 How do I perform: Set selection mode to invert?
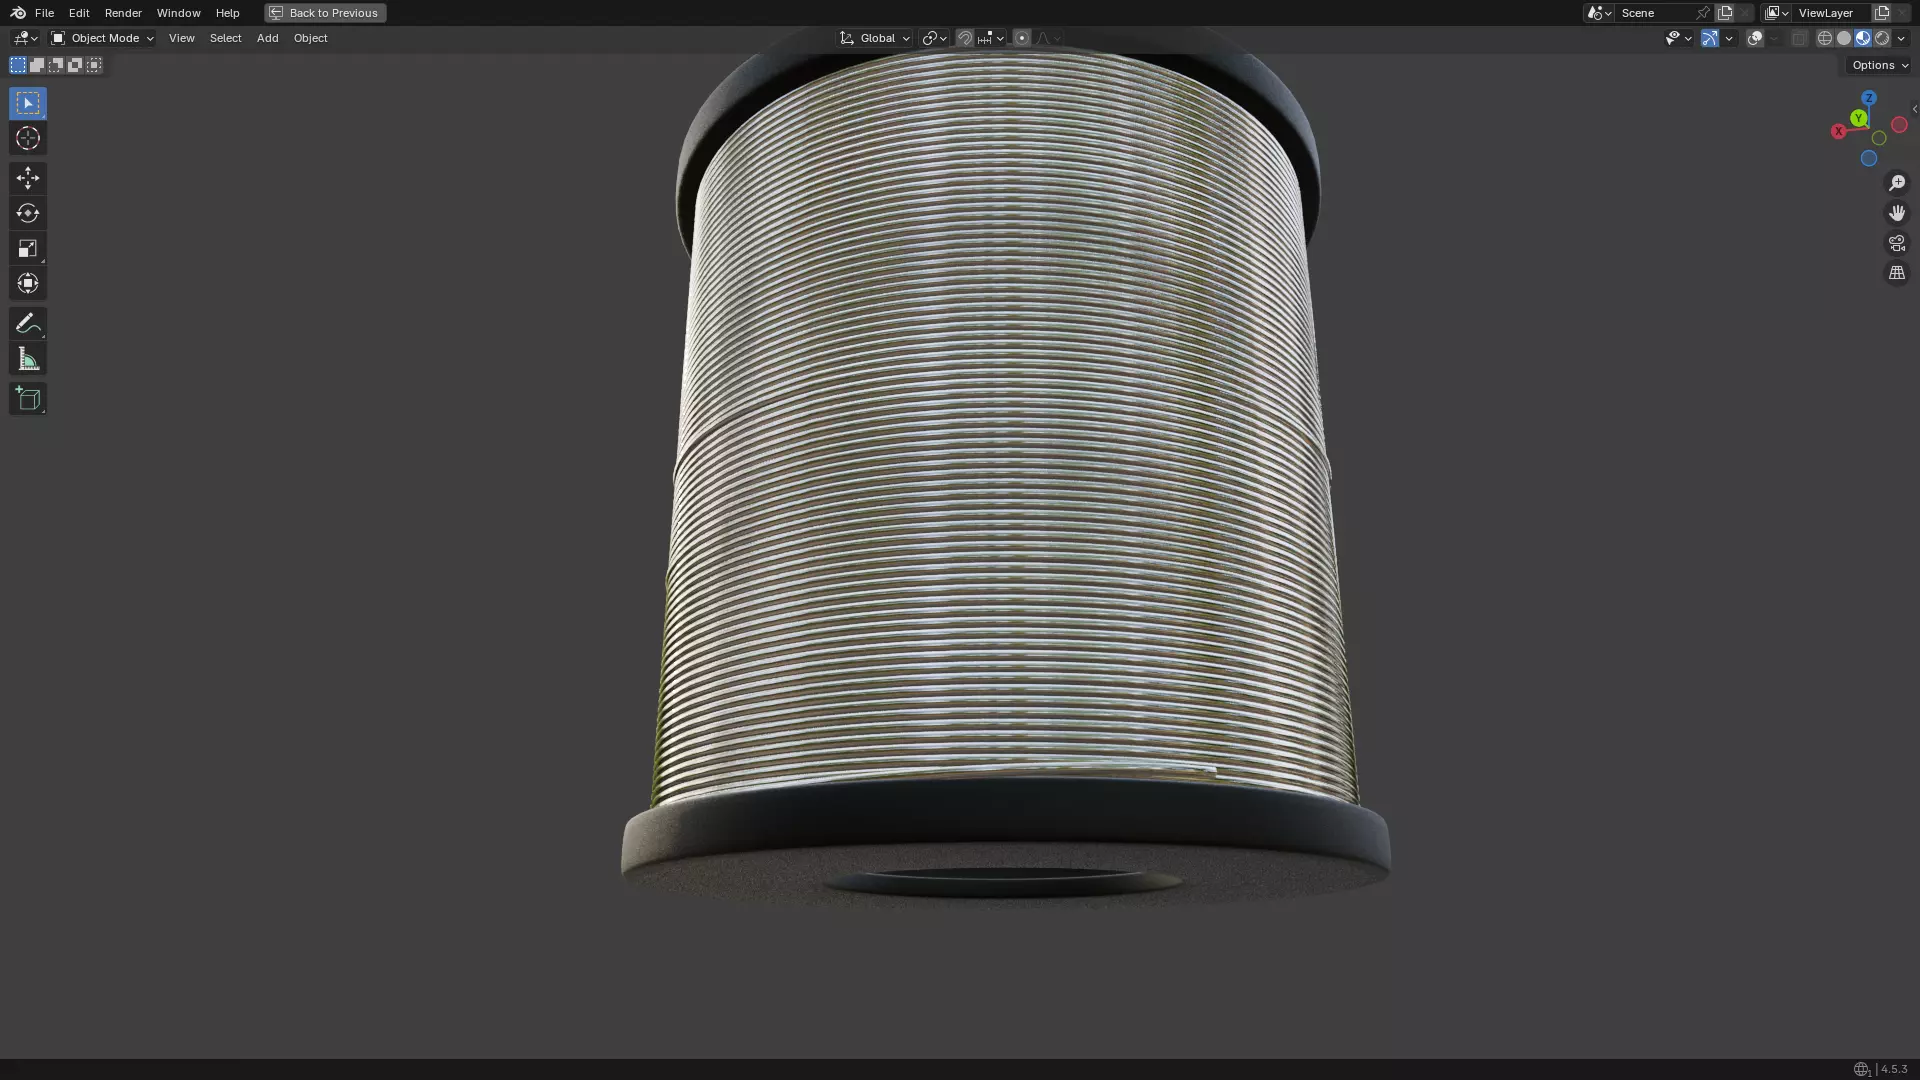tap(75, 65)
